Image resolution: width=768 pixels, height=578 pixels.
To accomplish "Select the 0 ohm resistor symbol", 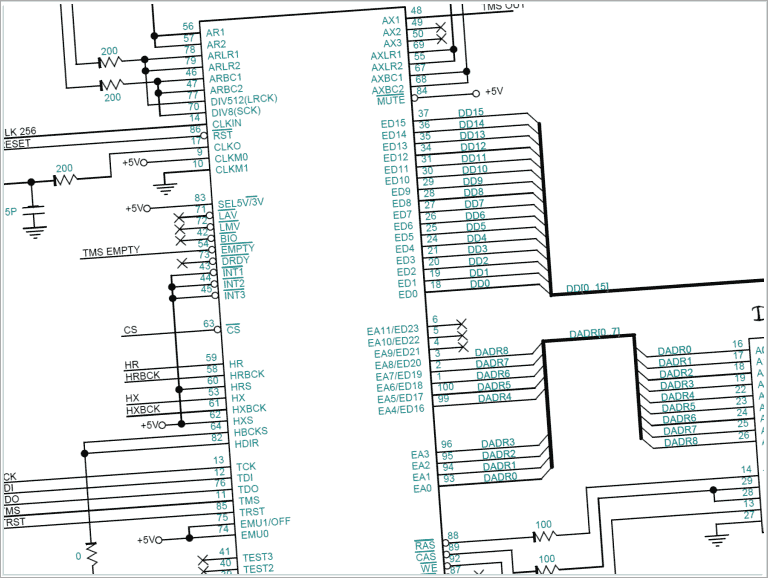I will click(92, 556).
